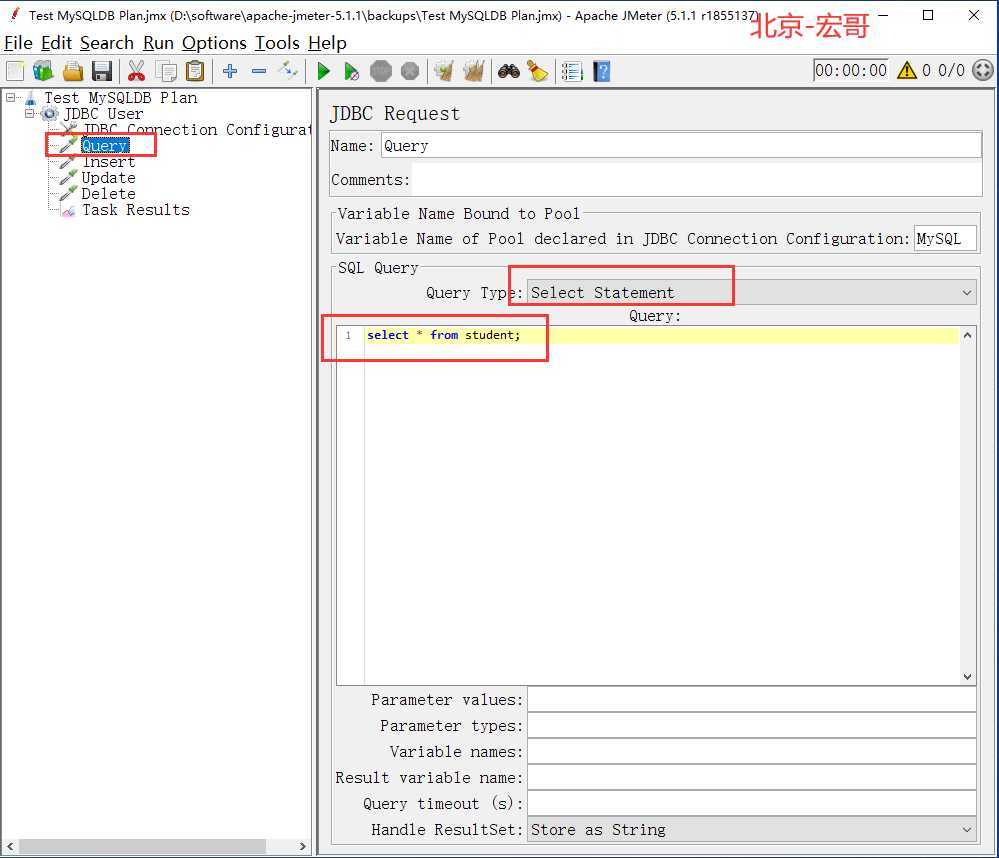
Task: Click the query editor scroll up arrow
Action: coord(967,335)
